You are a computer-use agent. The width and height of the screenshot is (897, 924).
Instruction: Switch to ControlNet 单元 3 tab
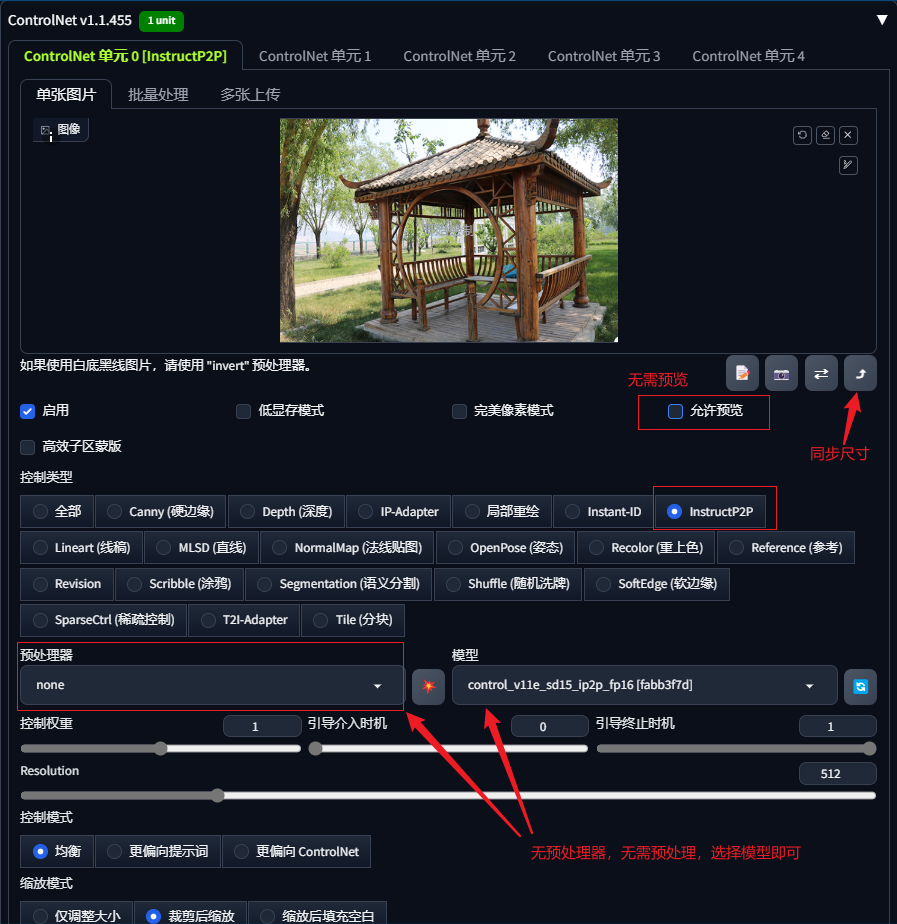(x=604, y=56)
